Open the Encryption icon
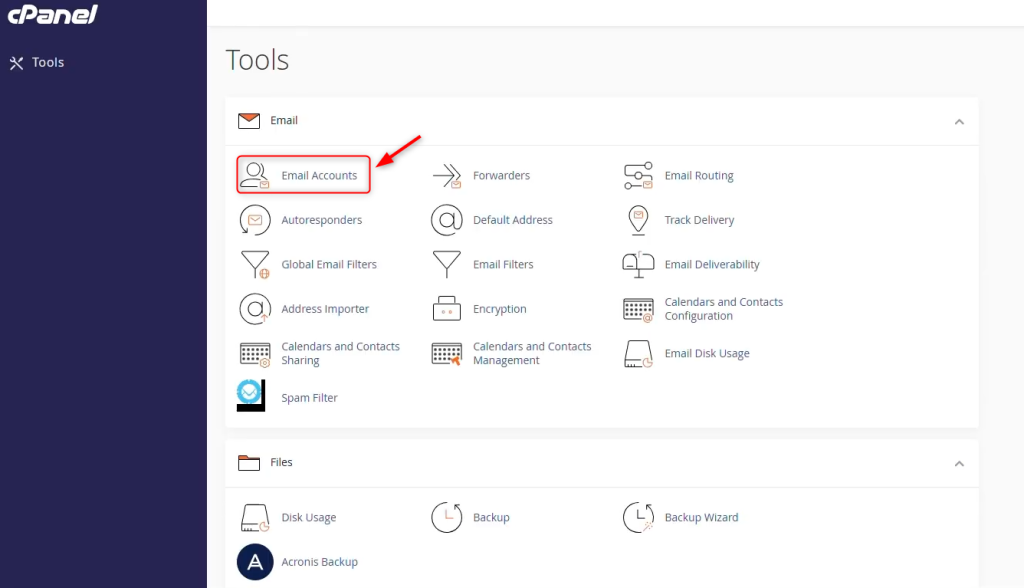Screen dimensions: 1024x588 pos(447,309)
